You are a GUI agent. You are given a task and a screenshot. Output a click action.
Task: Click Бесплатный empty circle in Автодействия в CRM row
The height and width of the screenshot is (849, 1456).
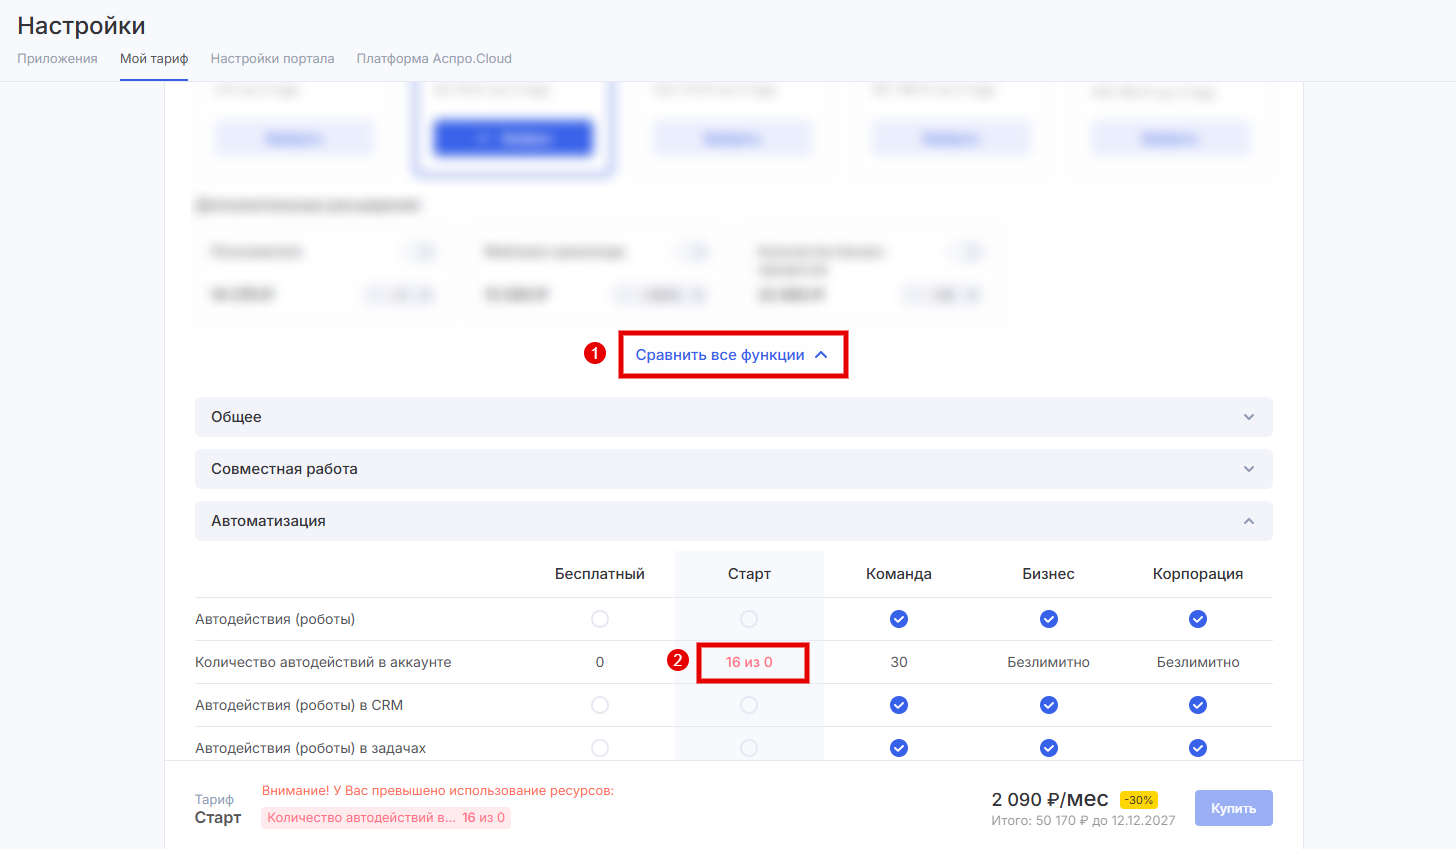[600, 705]
